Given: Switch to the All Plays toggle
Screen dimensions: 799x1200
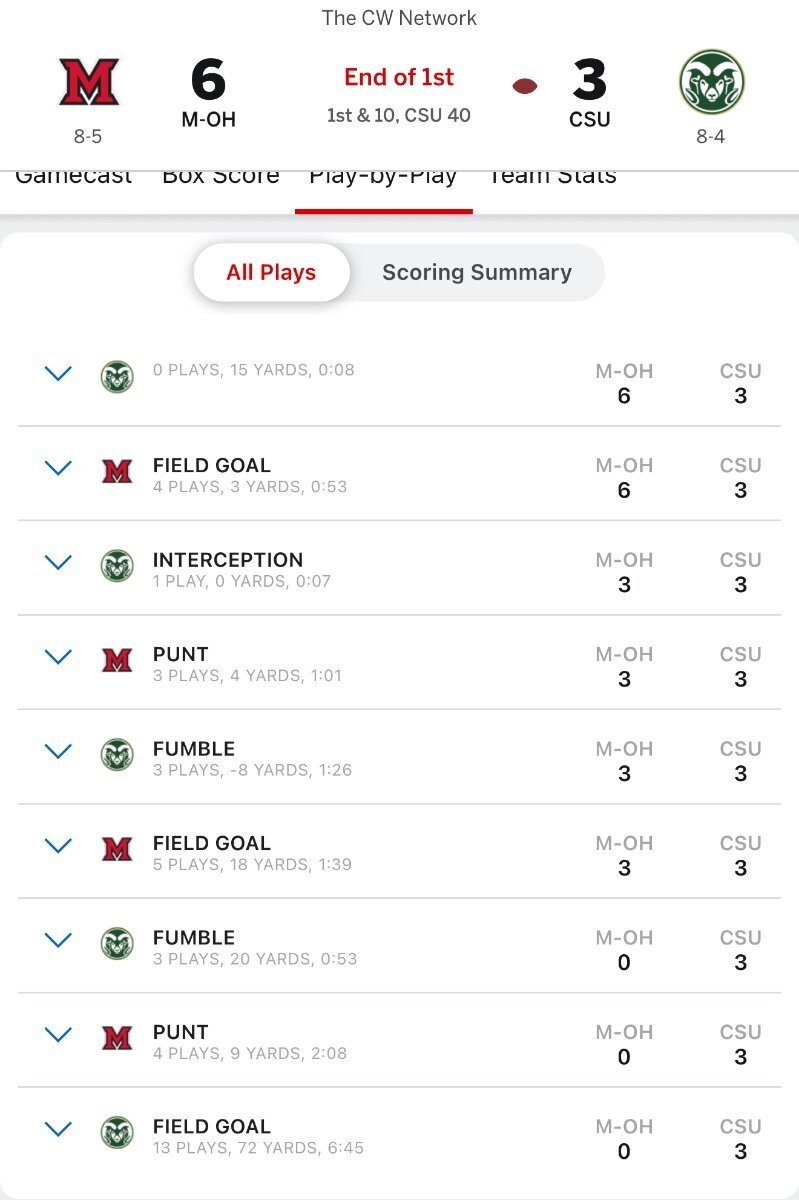Looking at the screenshot, I should (x=271, y=272).
